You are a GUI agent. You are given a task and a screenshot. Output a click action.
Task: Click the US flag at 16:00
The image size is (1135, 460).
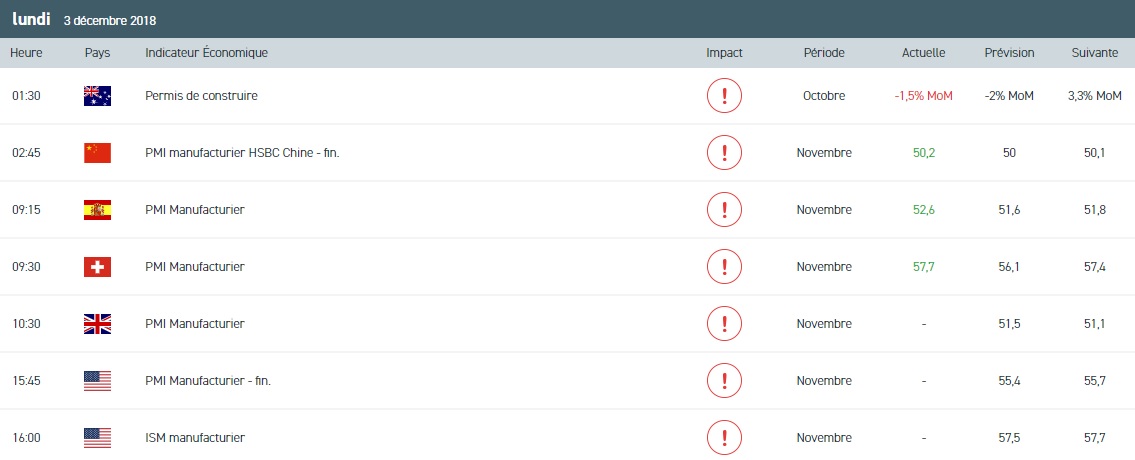(98, 438)
